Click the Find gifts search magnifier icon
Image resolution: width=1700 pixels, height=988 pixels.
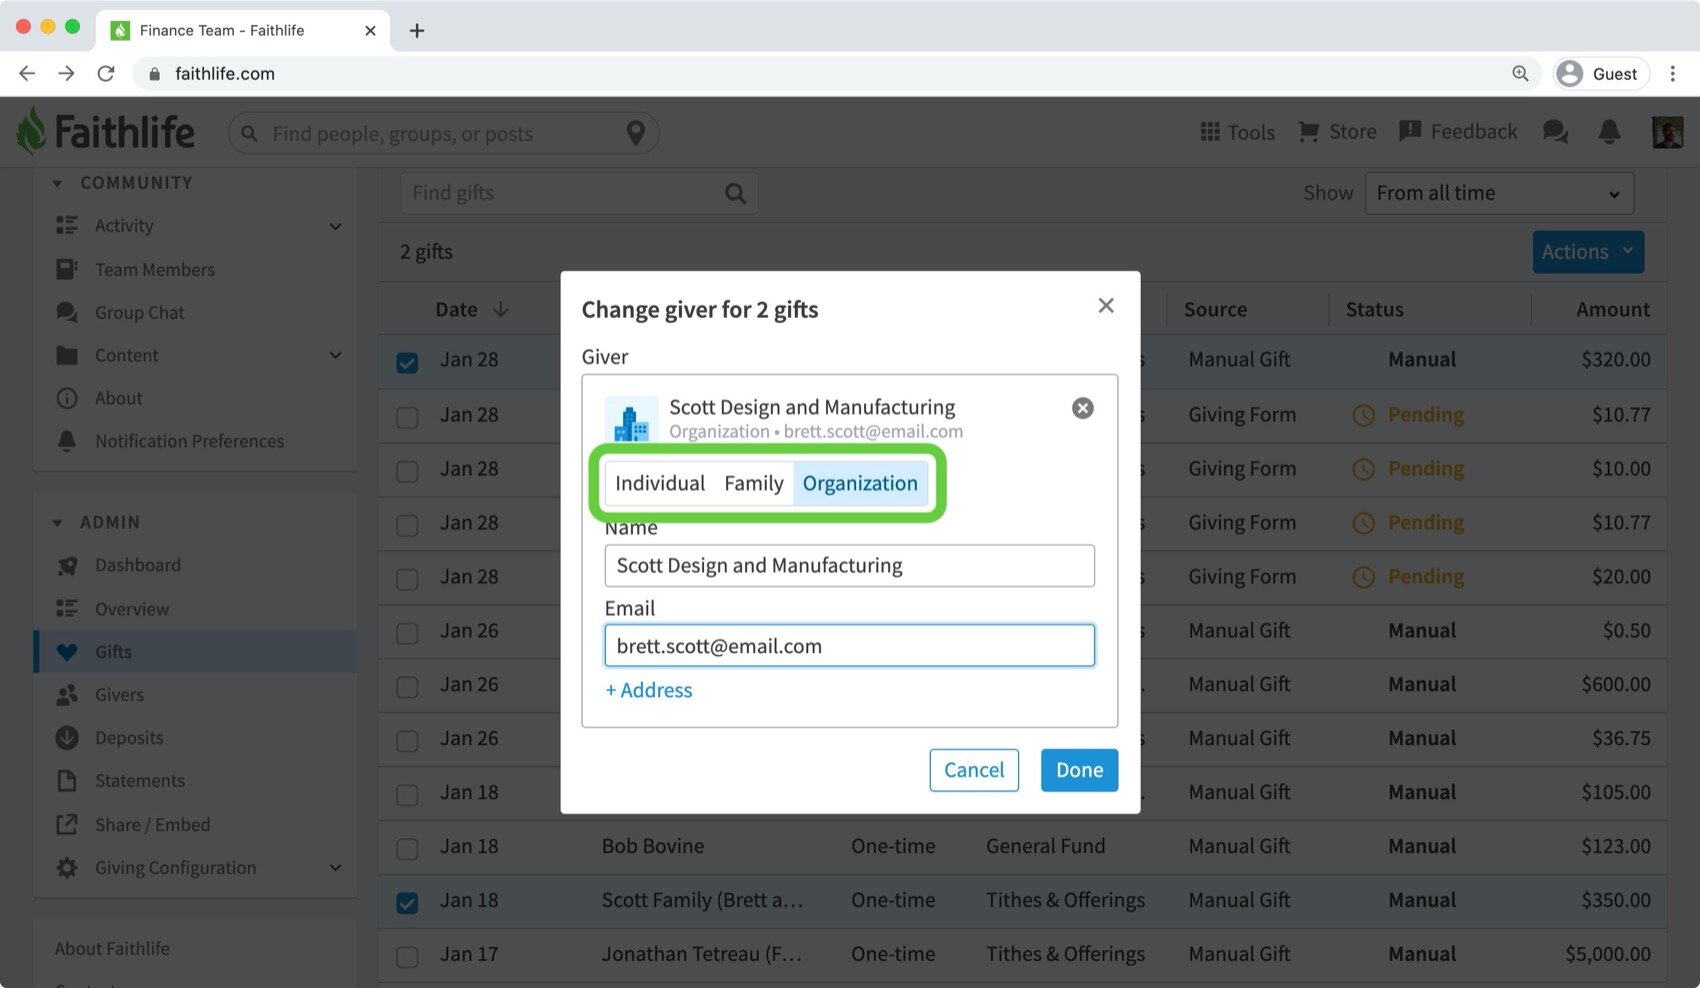(735, 193)
